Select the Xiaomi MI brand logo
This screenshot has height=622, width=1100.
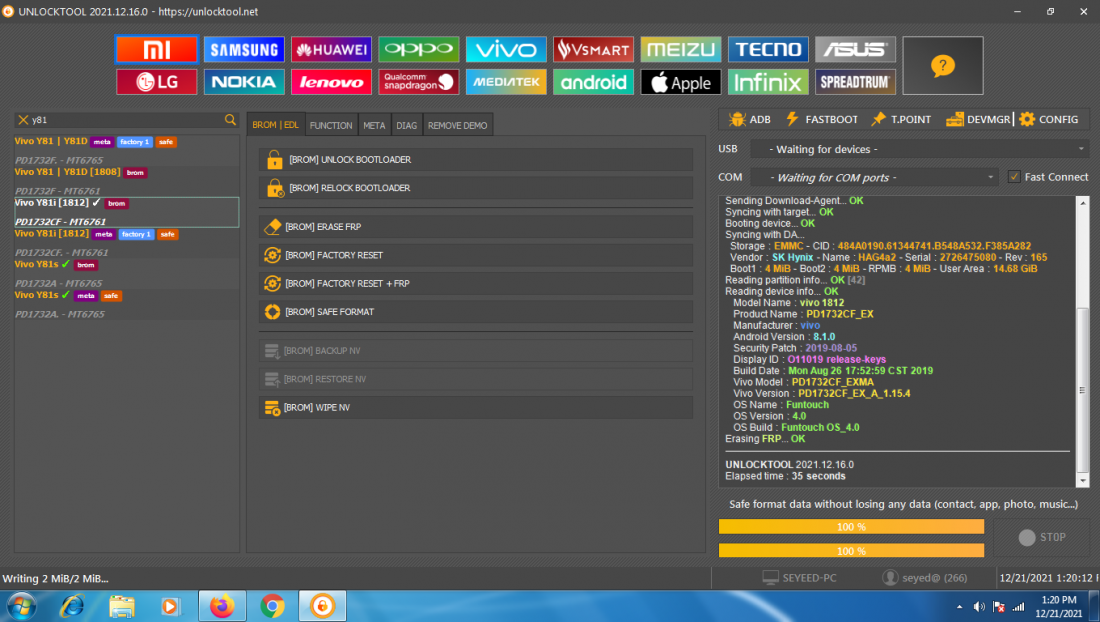156,49
